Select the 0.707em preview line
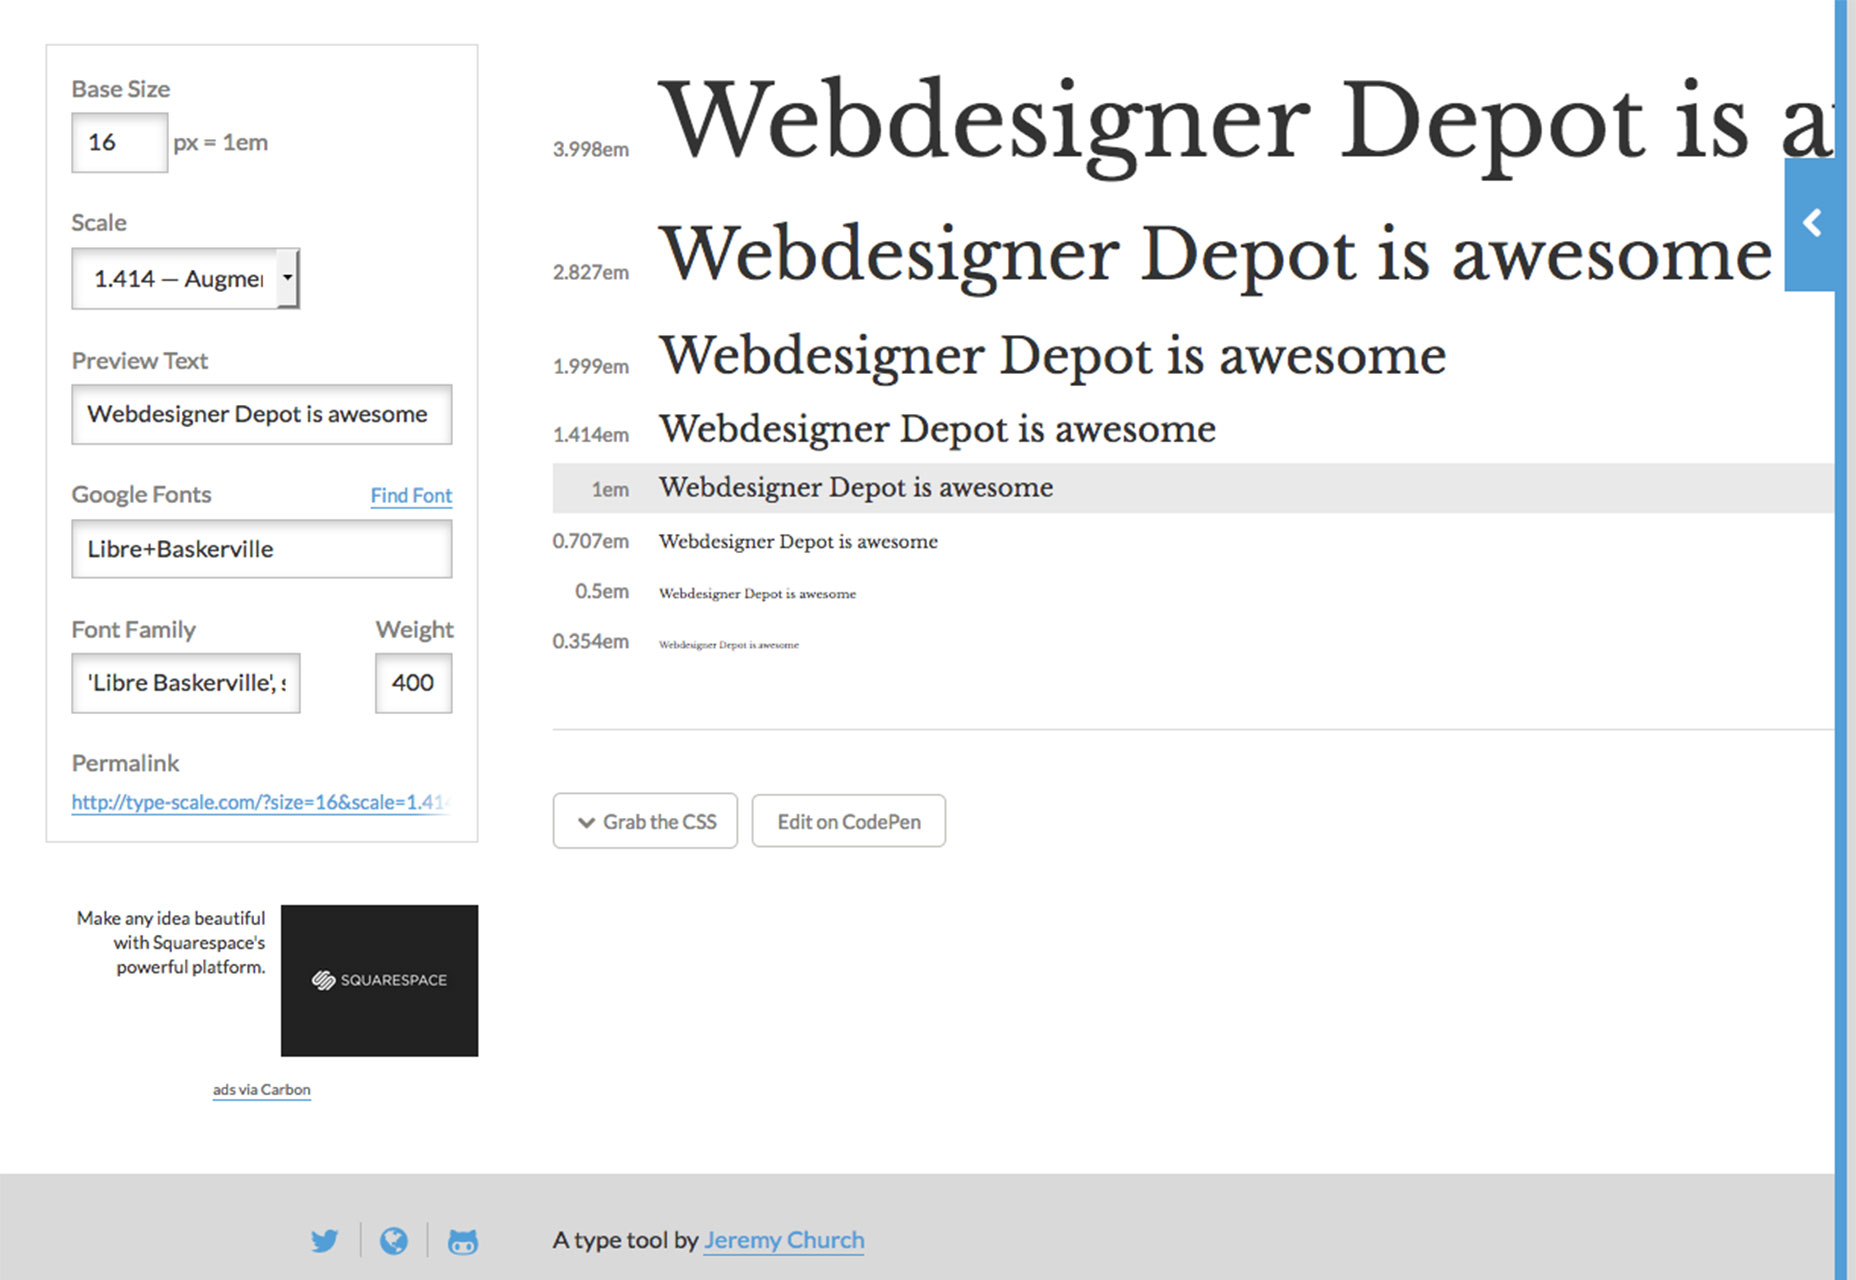 click(x=798, y=541)
